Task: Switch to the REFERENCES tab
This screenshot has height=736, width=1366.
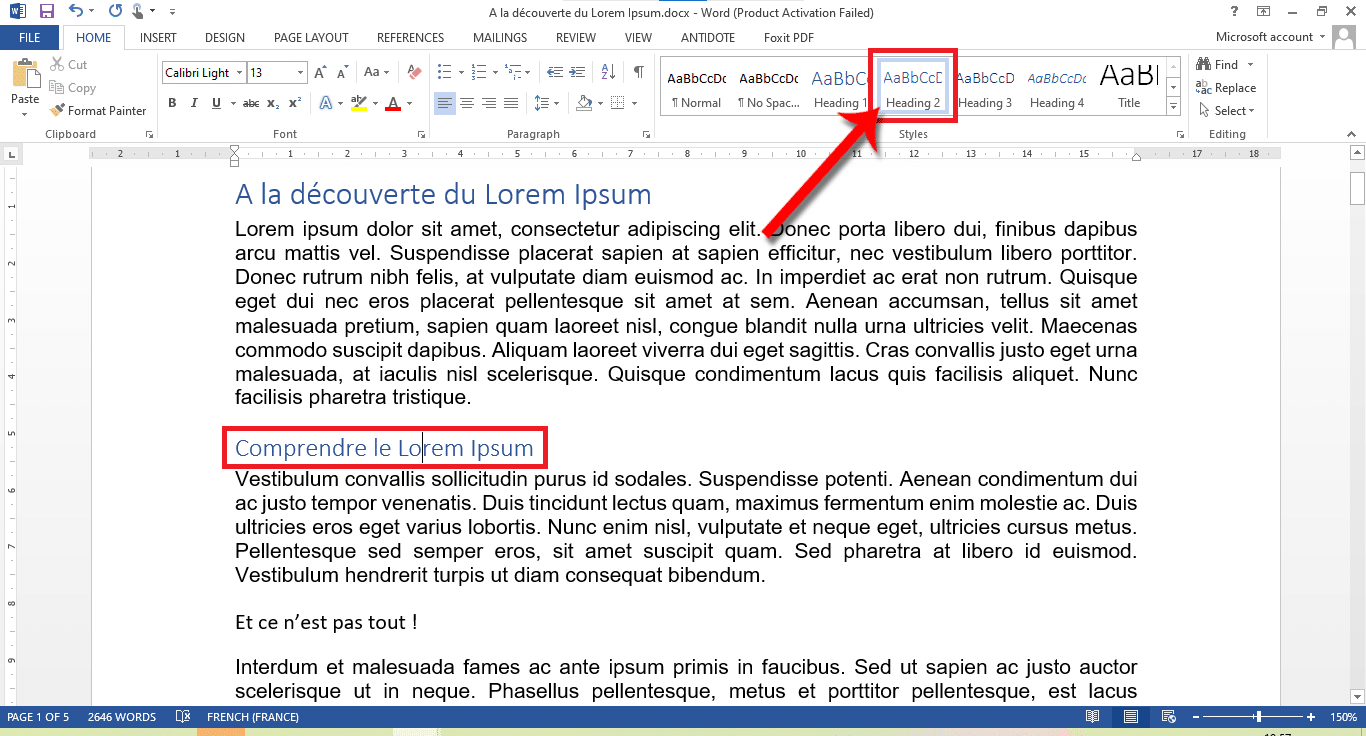Action: point(411,38)
